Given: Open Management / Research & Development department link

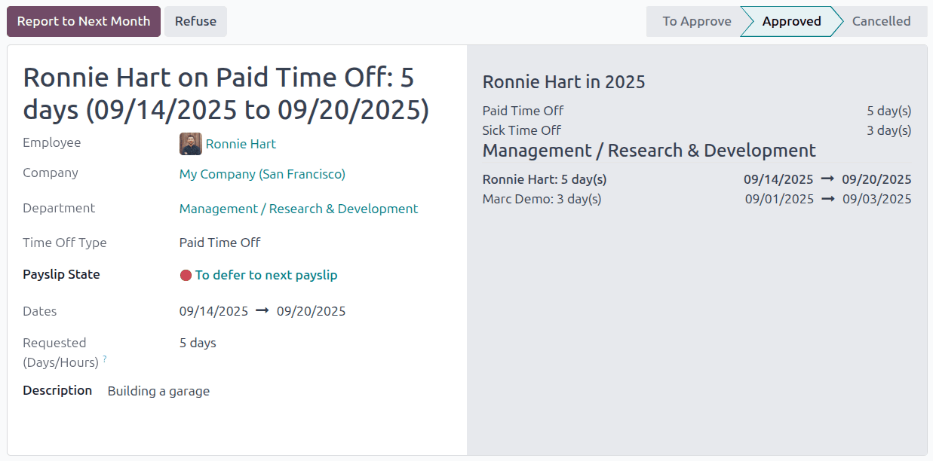Looking at the screenshot, I should point(298,209).
